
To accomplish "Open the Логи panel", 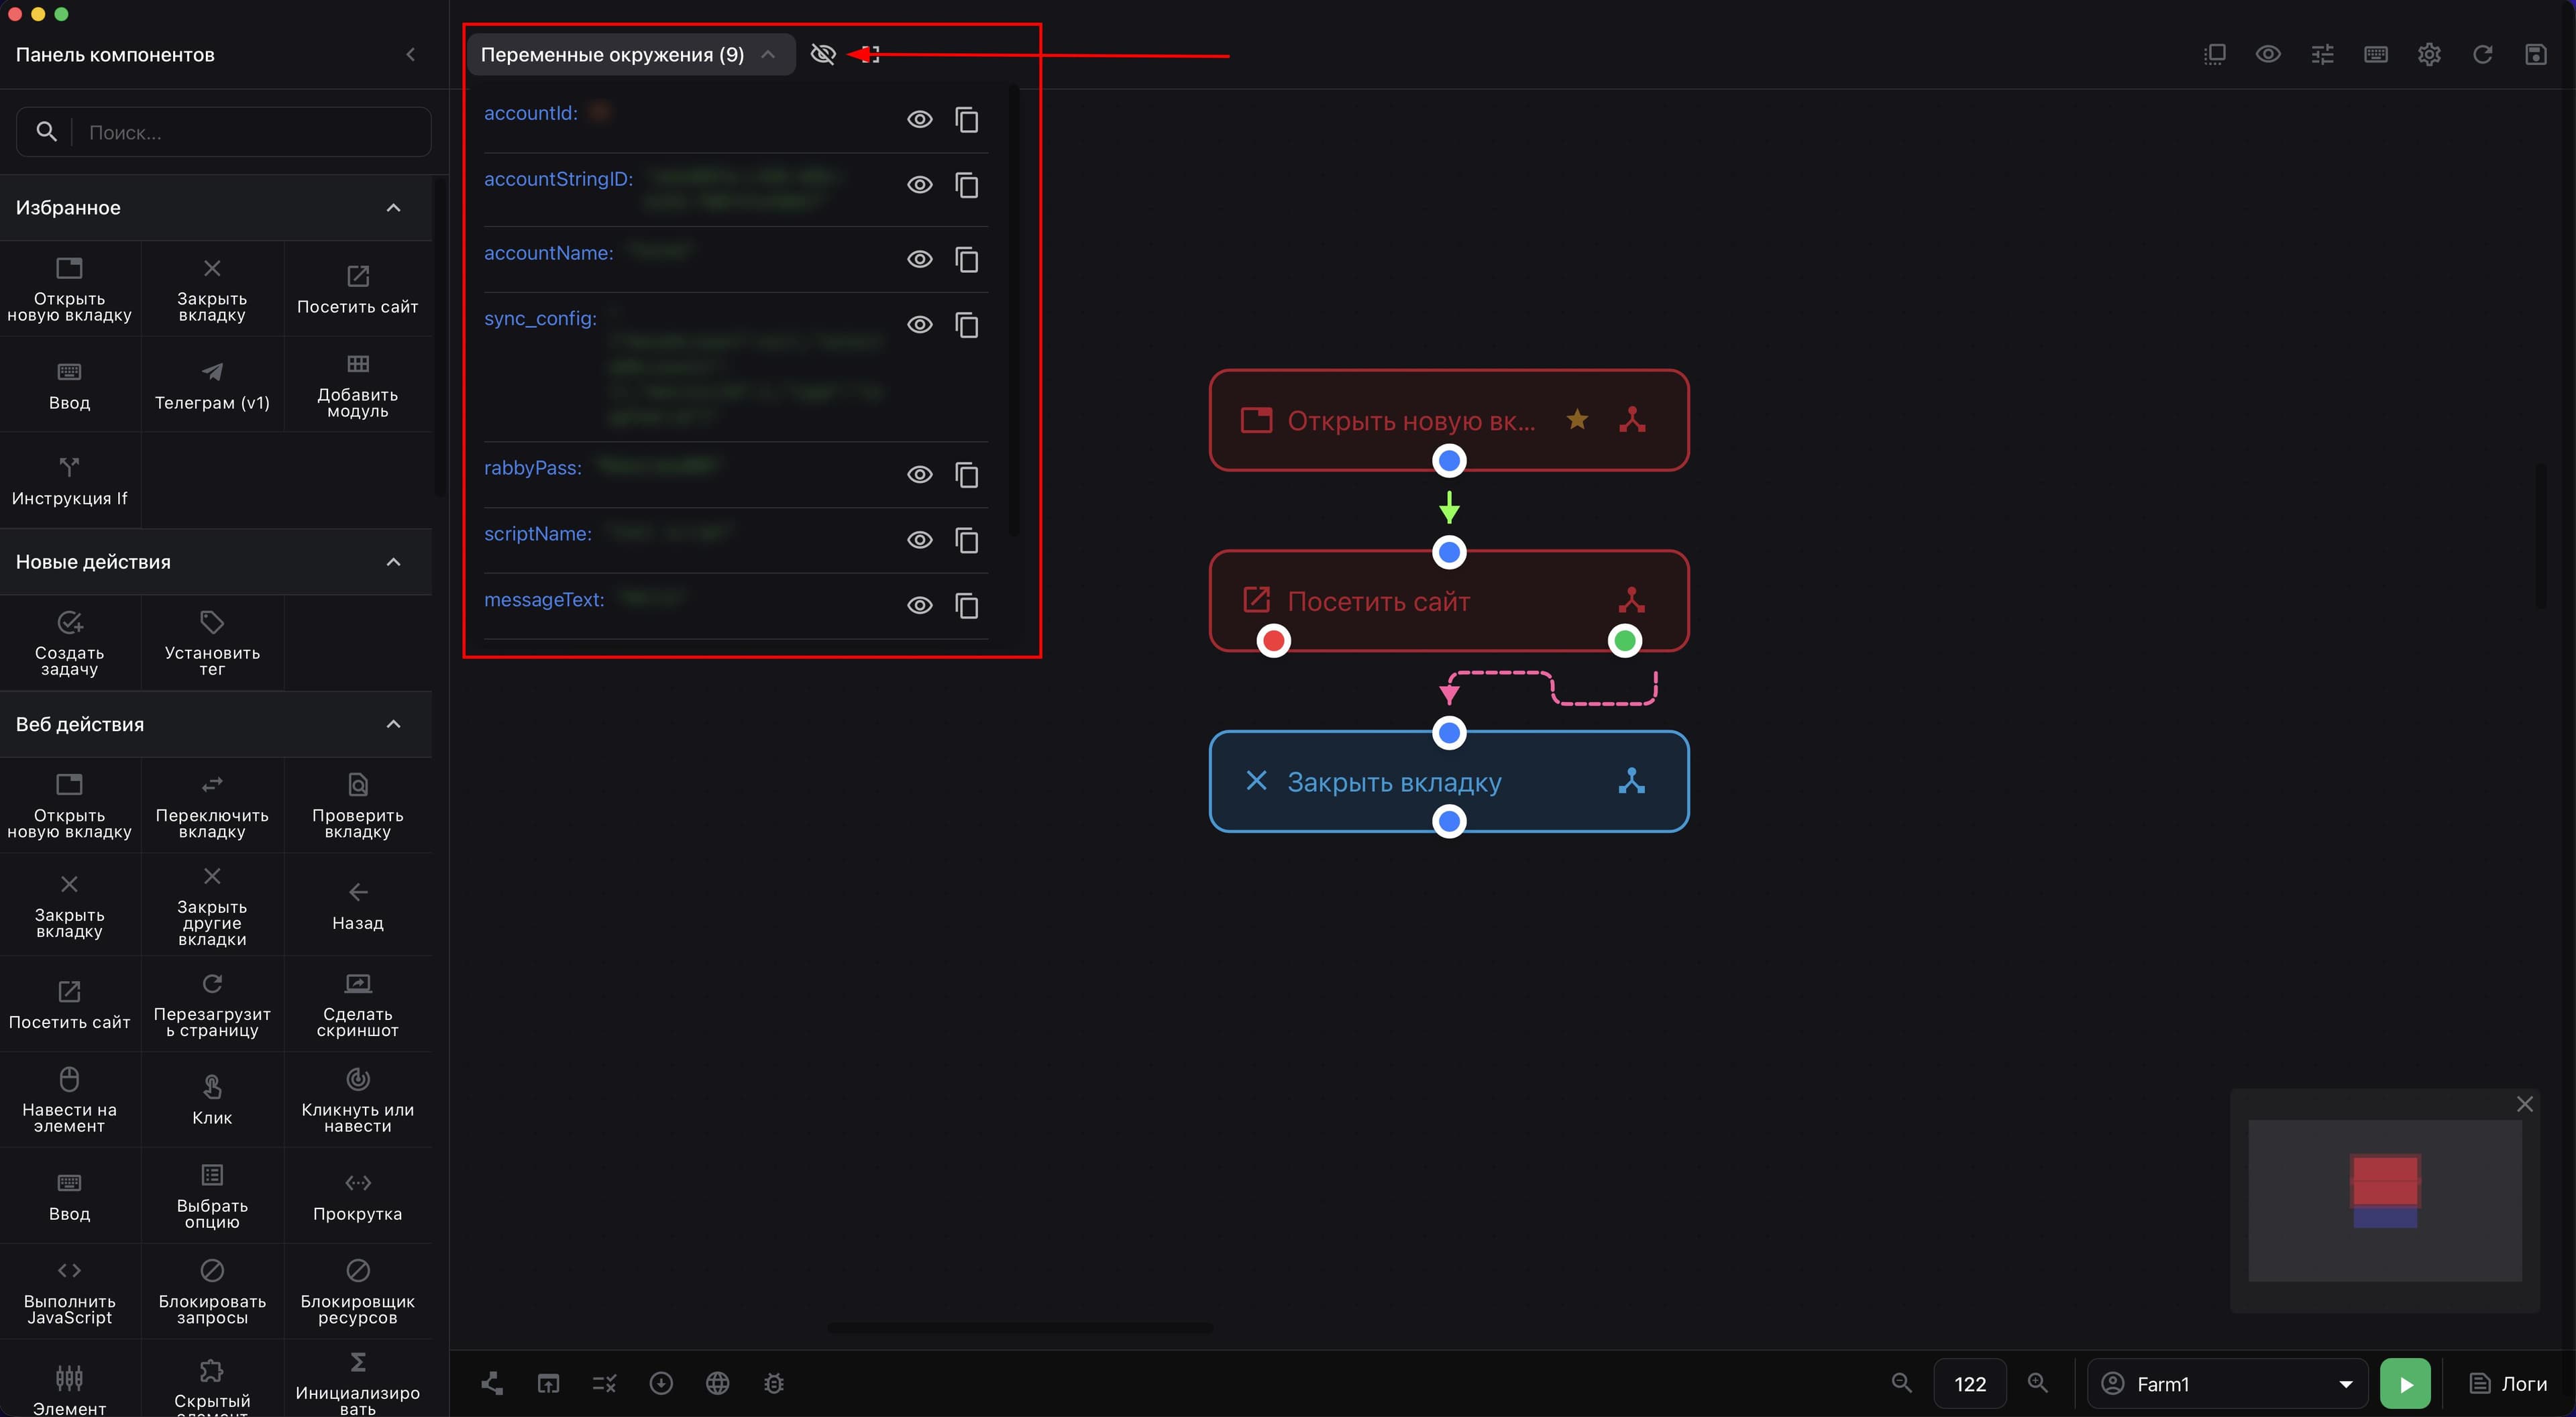I will point(2508,1384).
